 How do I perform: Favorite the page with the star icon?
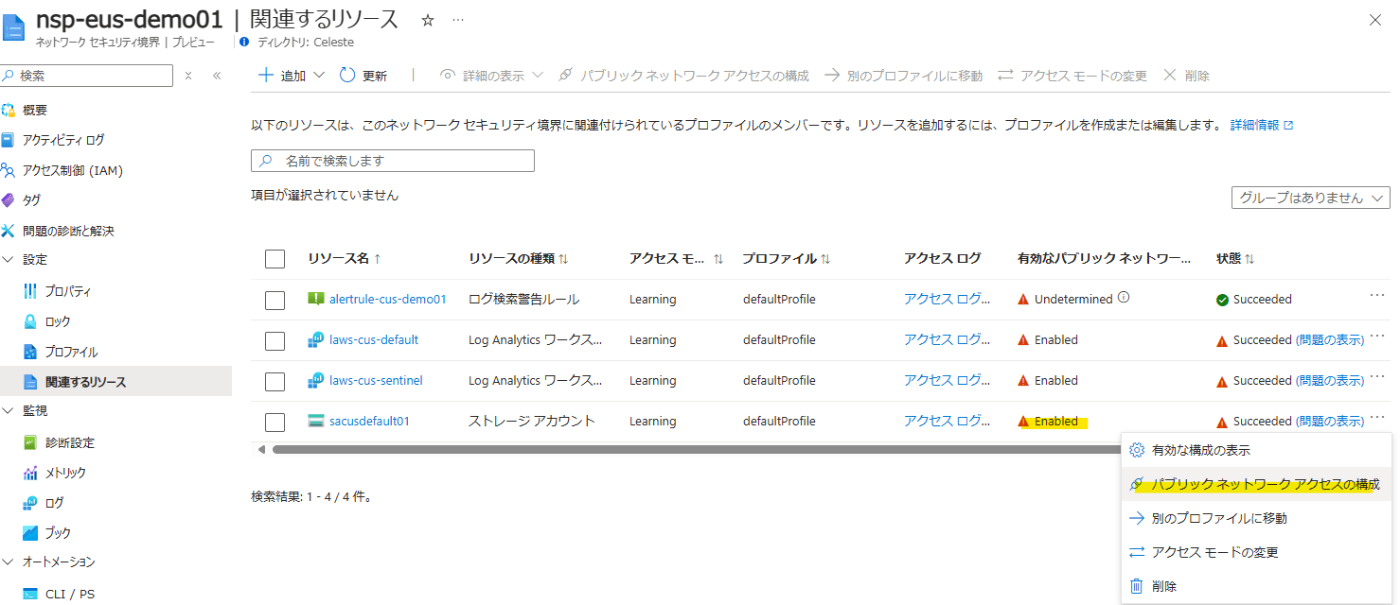click(x=428, y=20)
